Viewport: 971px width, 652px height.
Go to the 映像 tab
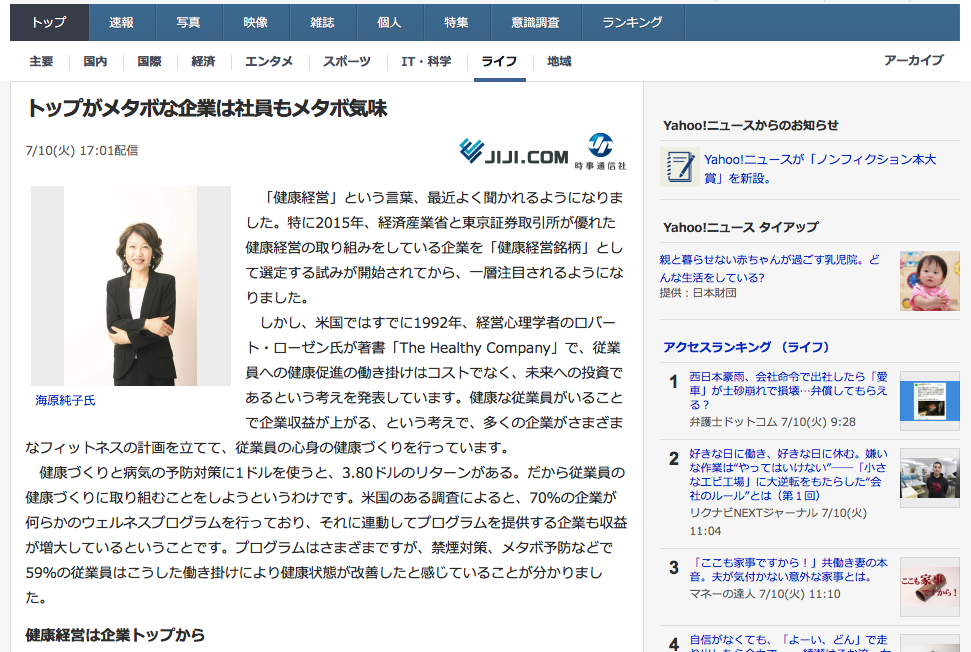[x=256, y=22]
